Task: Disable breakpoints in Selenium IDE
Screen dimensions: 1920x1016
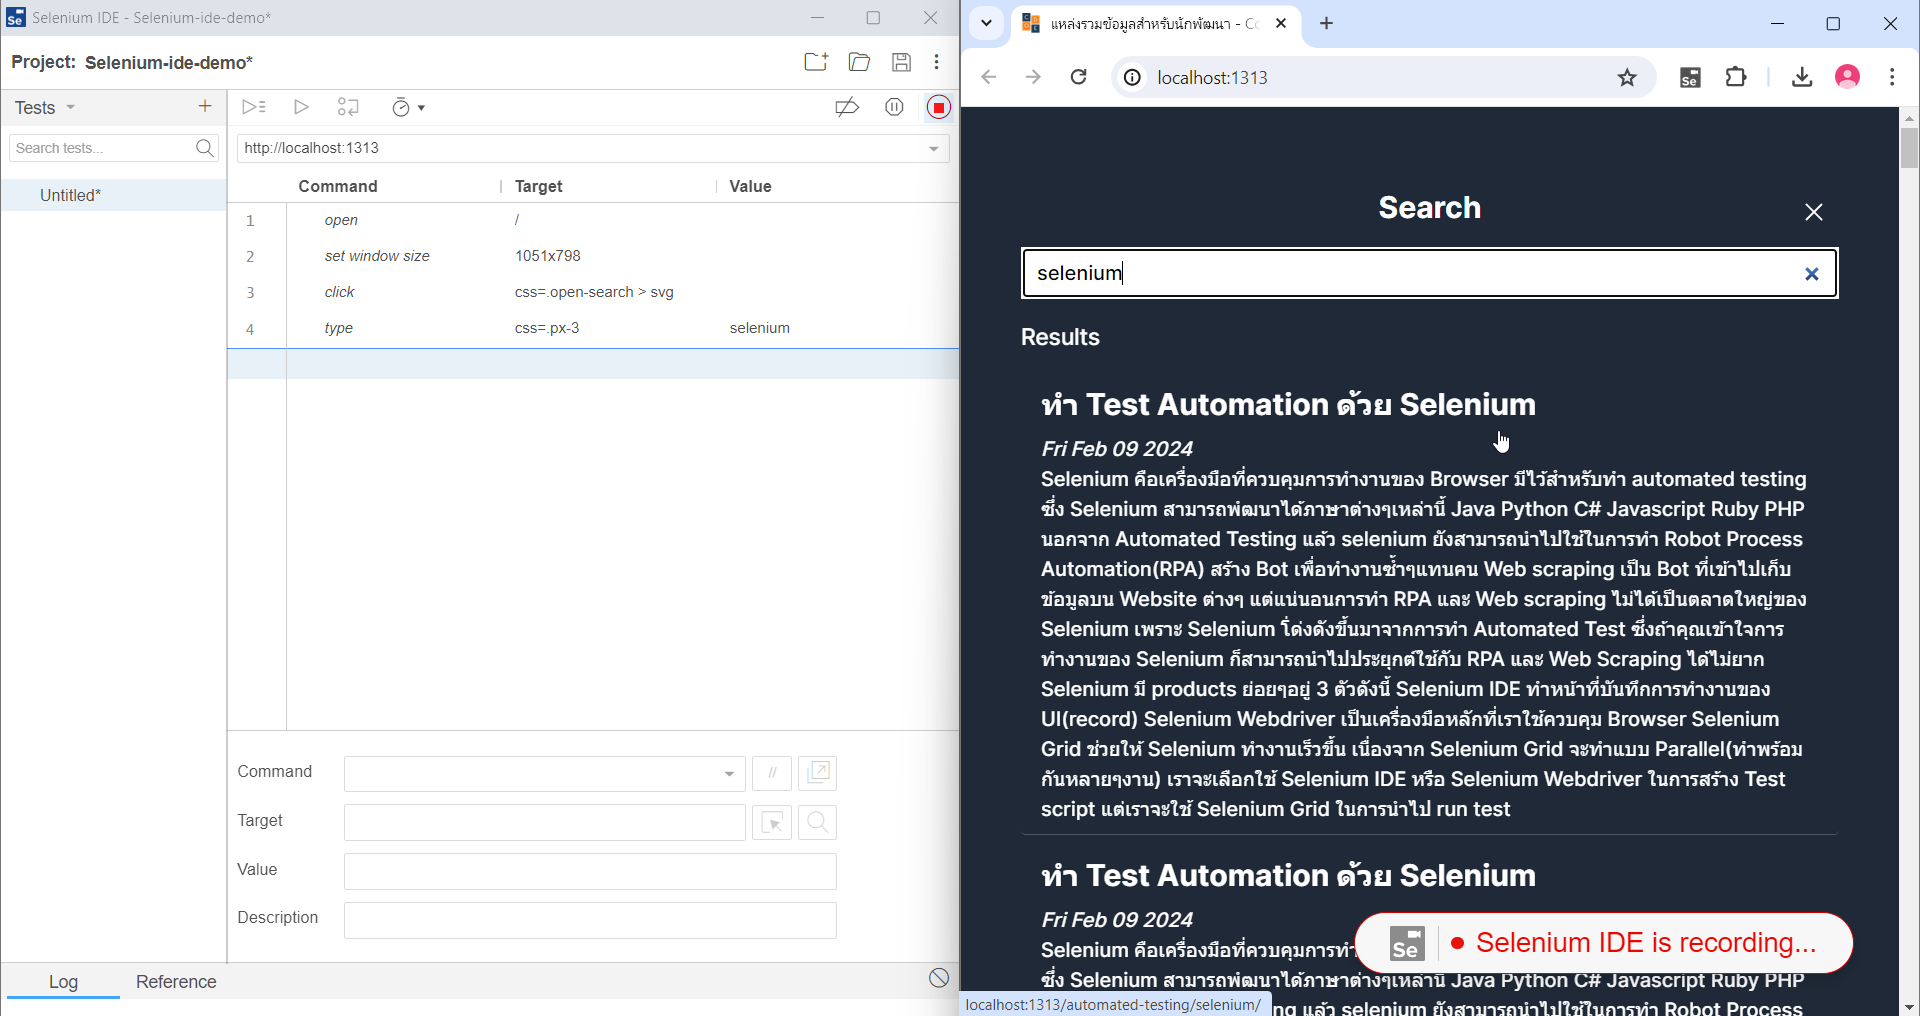Action: 847,107
